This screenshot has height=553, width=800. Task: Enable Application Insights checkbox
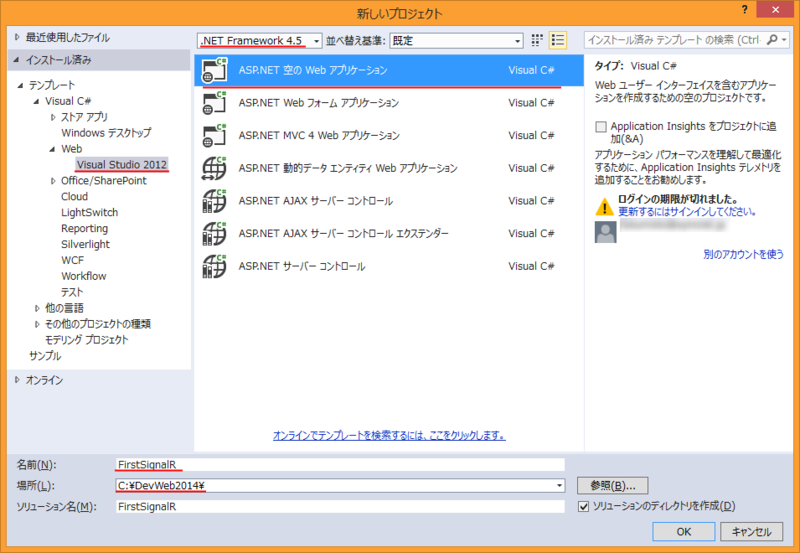click(601, 127)
